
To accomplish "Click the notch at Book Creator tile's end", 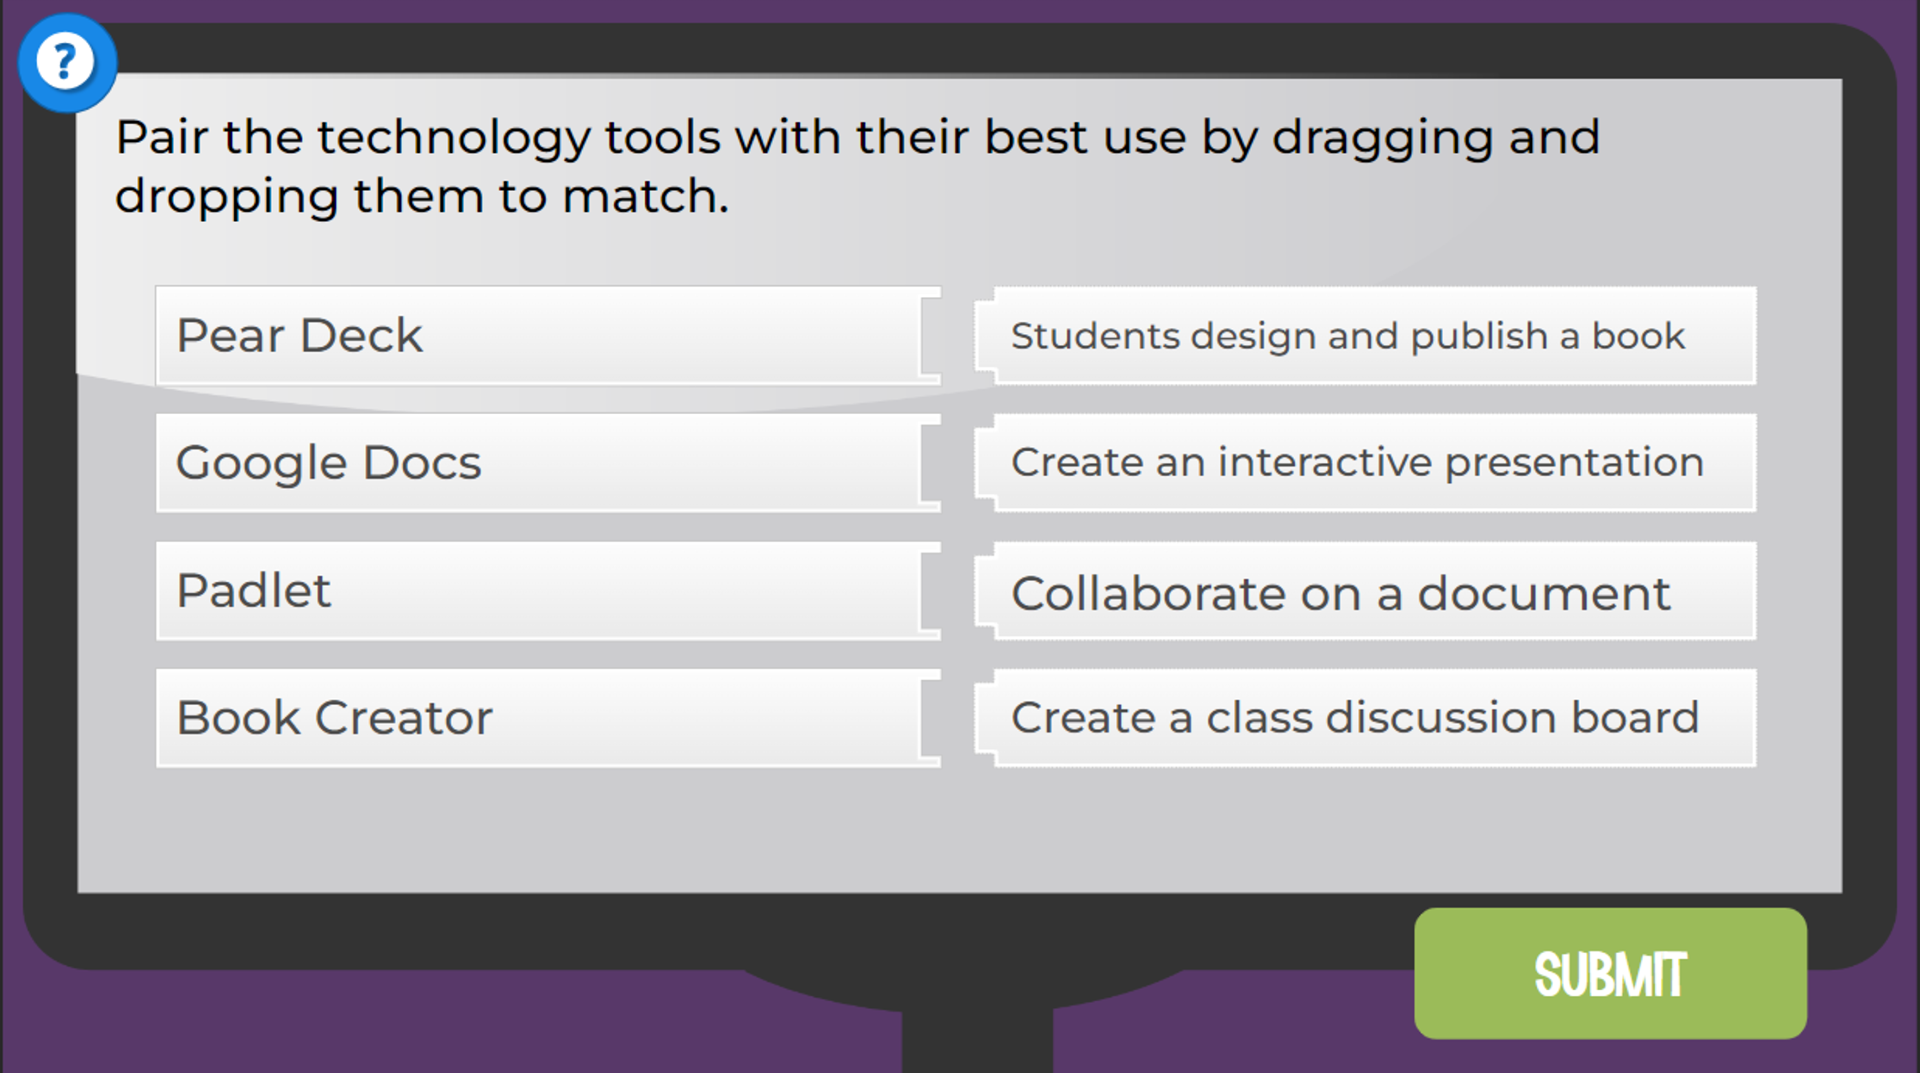I will pos(931,718).
